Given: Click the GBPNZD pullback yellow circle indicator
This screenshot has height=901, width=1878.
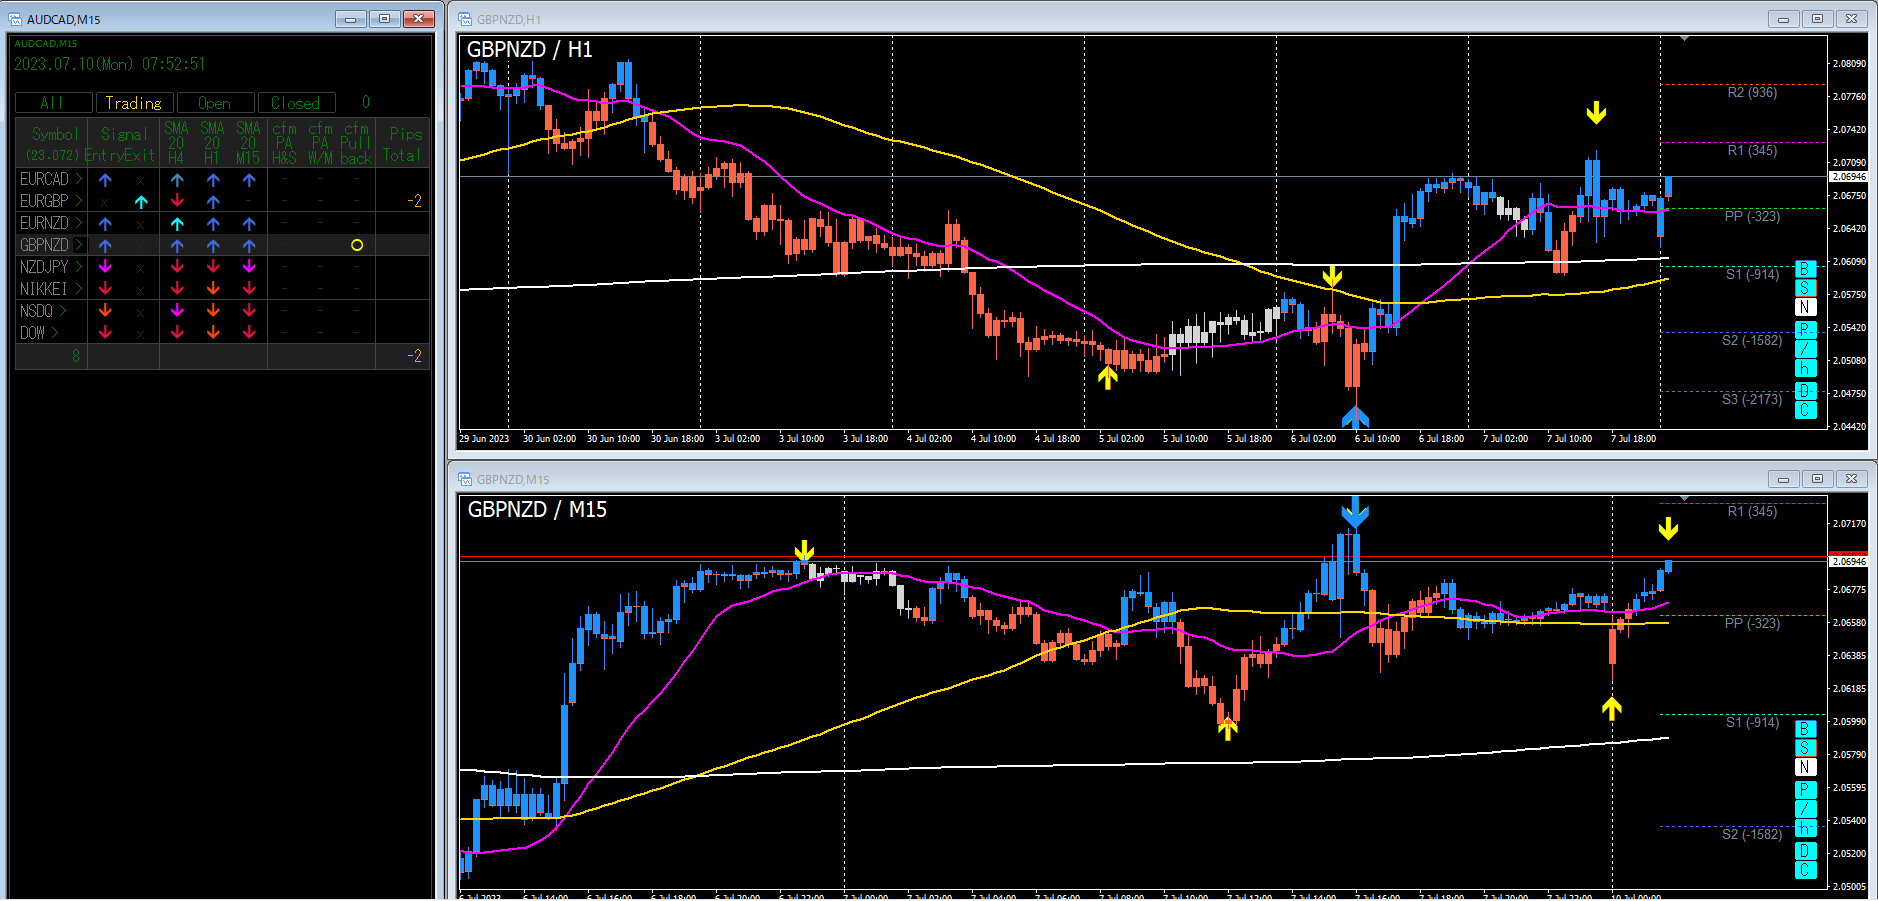Looking at the screenshot, I should [x=357, y=245].
